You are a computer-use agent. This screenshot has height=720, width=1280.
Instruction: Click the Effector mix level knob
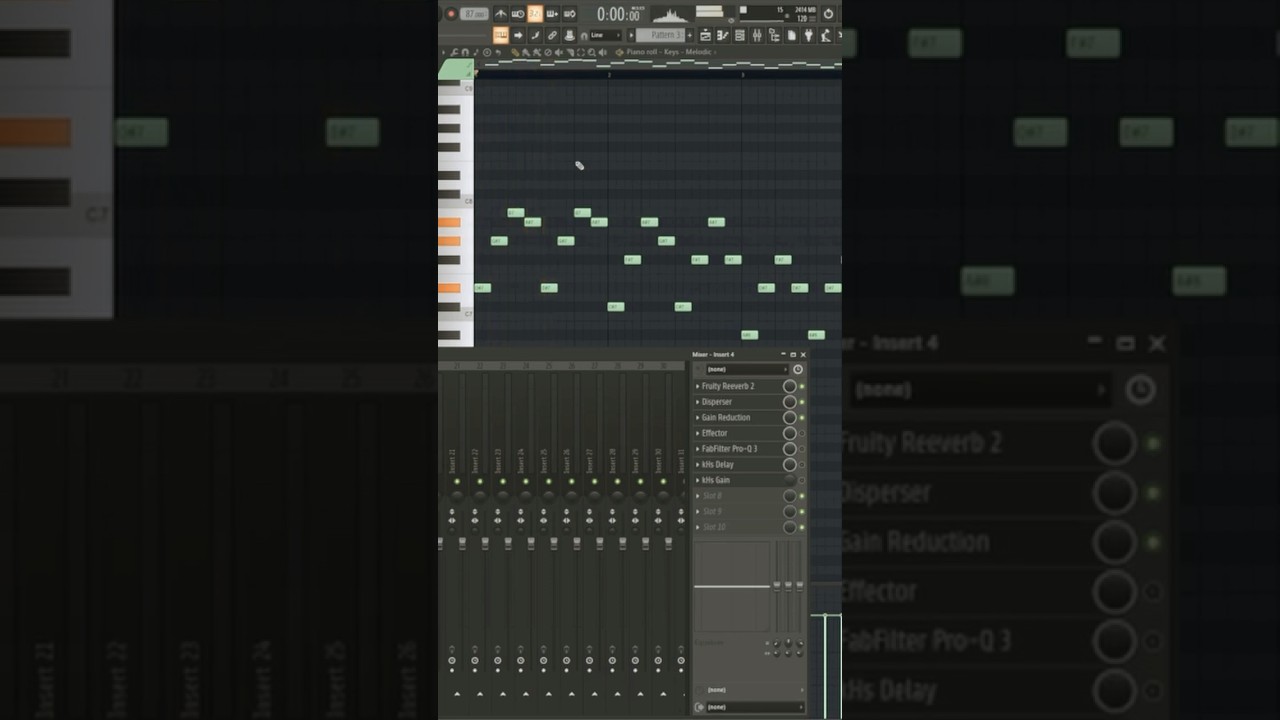[x=789, y=433]
